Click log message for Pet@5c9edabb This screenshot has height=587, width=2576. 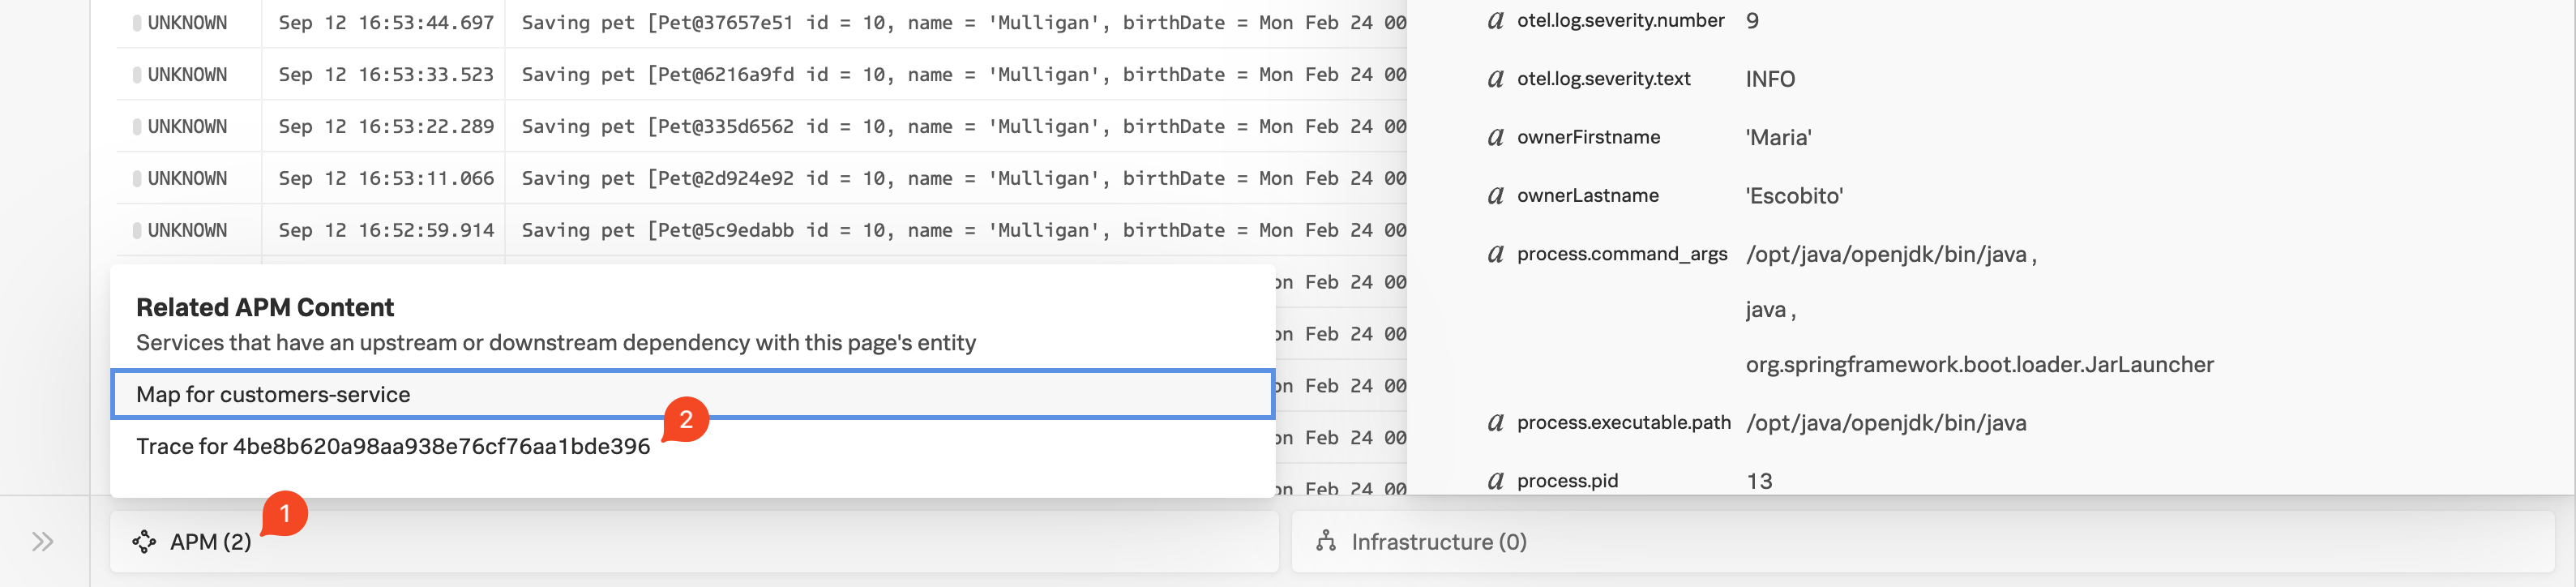(963, 230)
